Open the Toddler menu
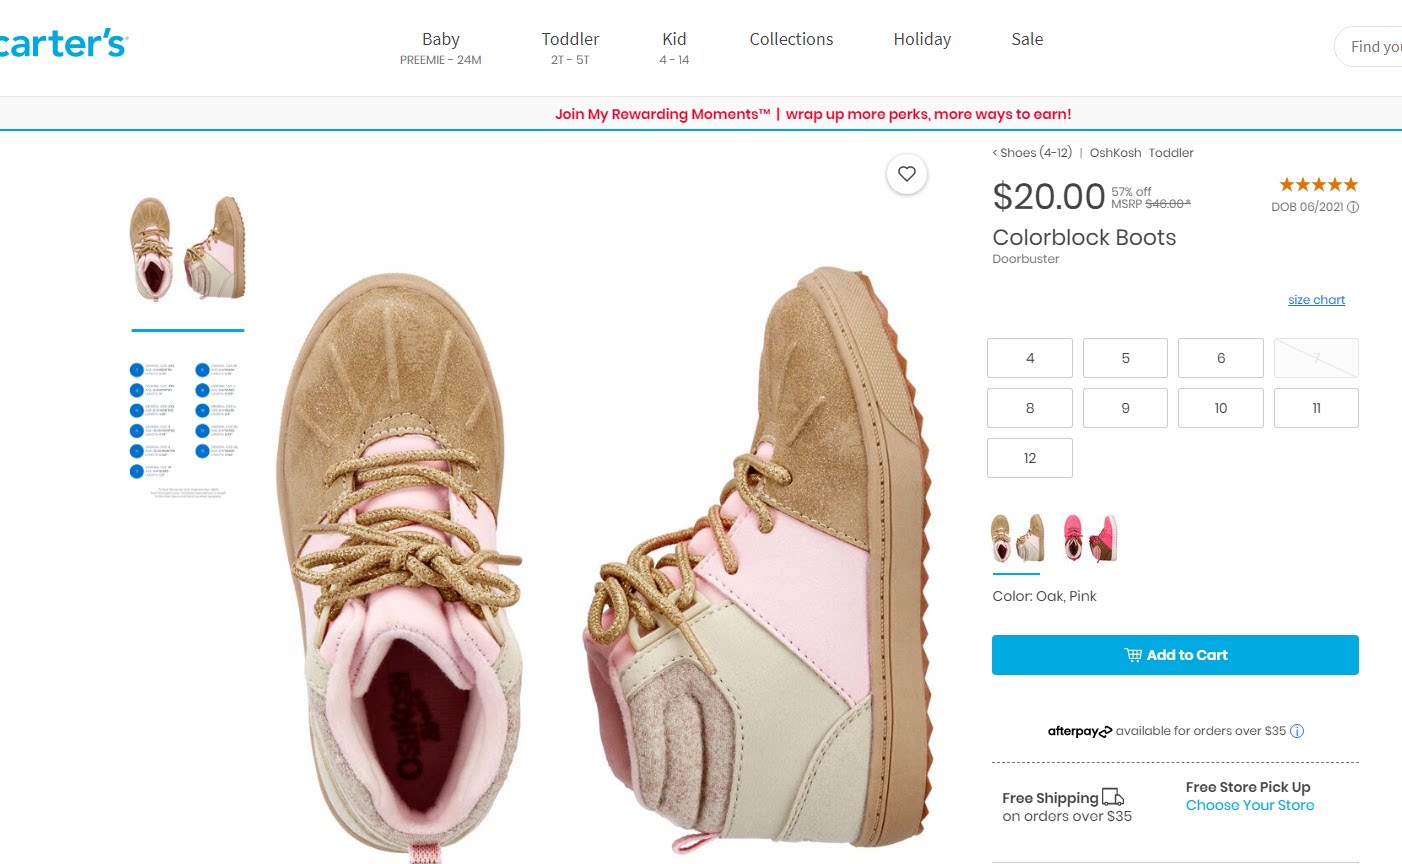The width and height of the screenshot is (1402, 864). 570,47
